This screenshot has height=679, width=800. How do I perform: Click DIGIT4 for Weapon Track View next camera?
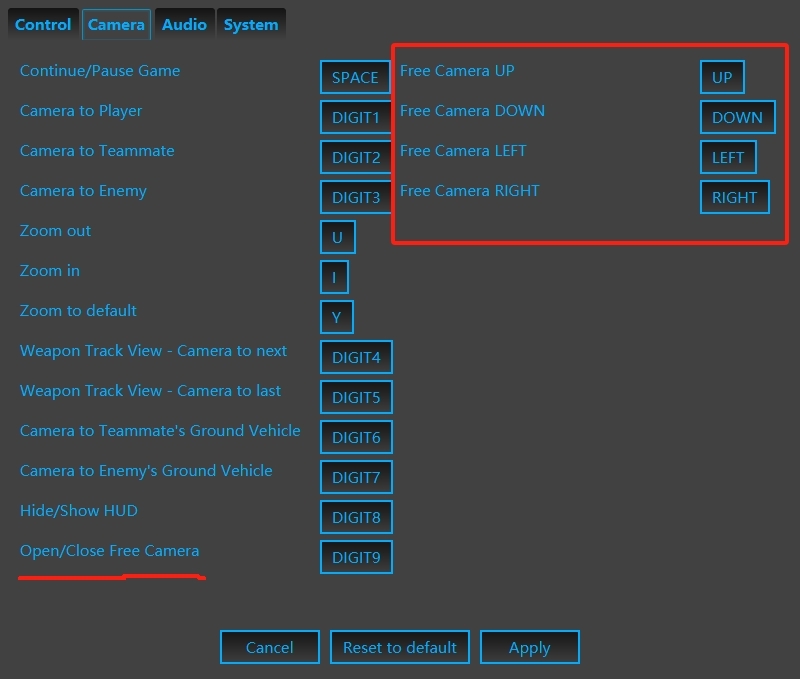coord(356,356)
